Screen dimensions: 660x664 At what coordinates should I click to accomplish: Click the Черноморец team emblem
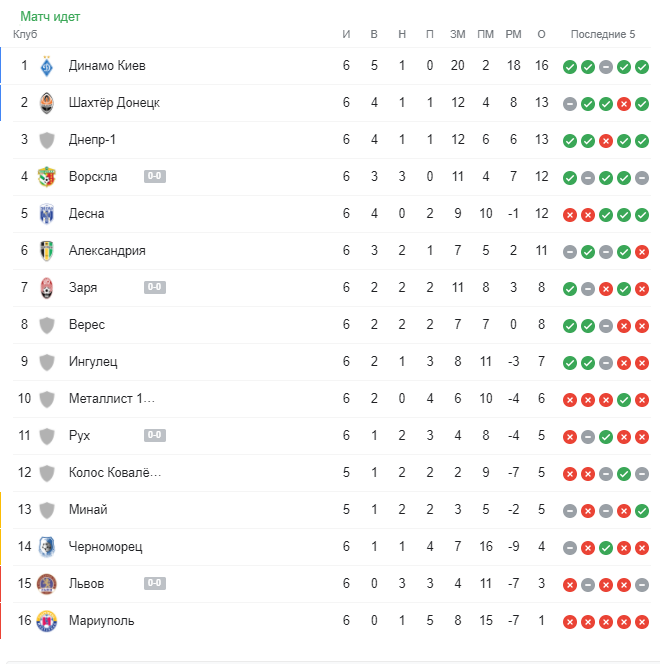(47, 547)
